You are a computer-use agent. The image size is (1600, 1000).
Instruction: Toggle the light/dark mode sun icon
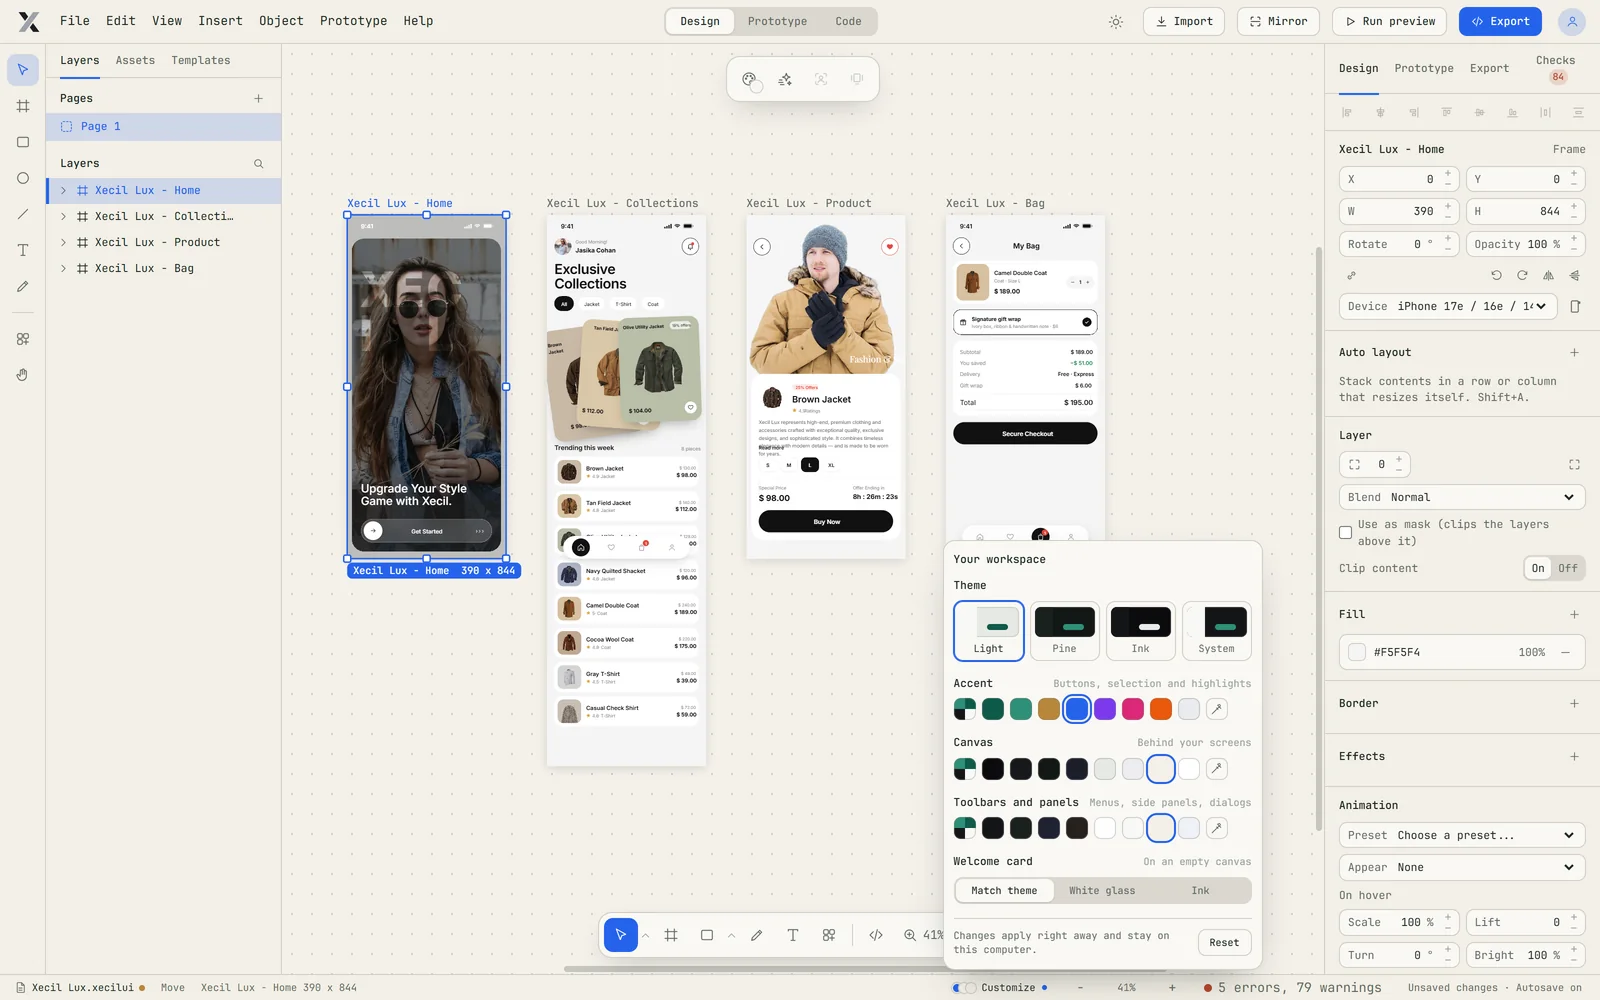[1116, 21]
